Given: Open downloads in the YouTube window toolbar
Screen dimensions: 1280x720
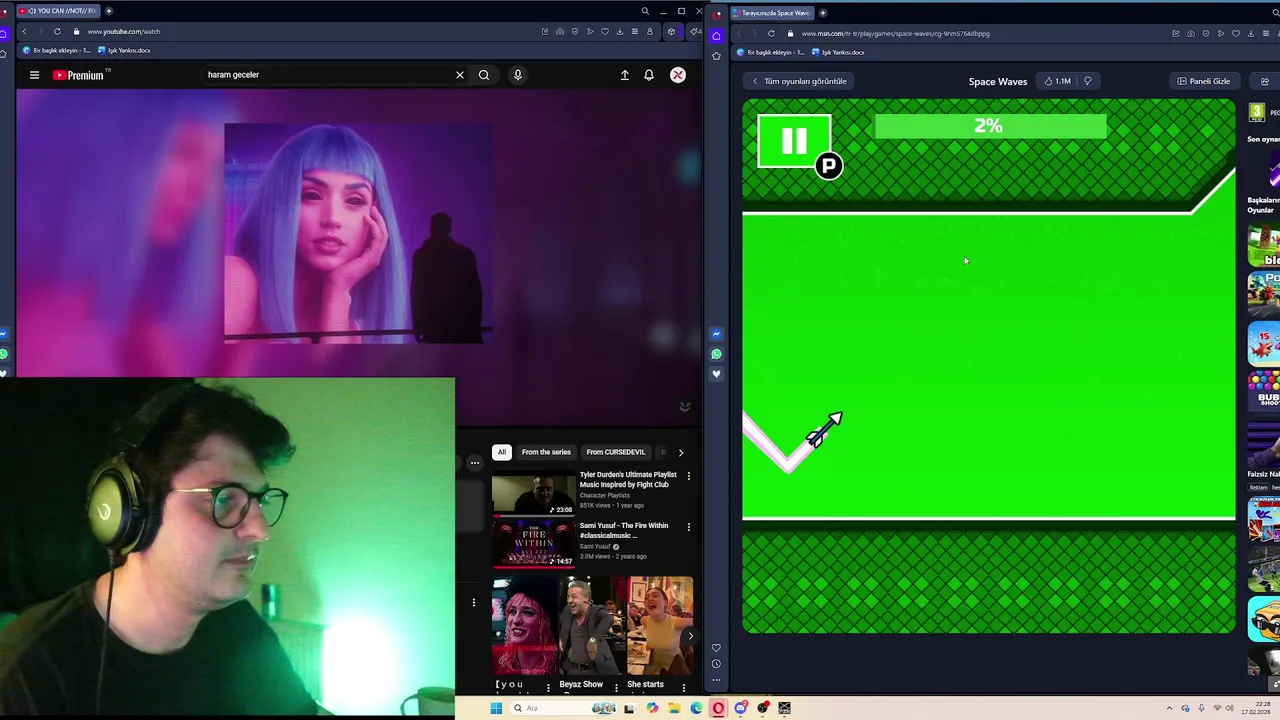Looking at the screenshot, I should (x=620, y=31).
